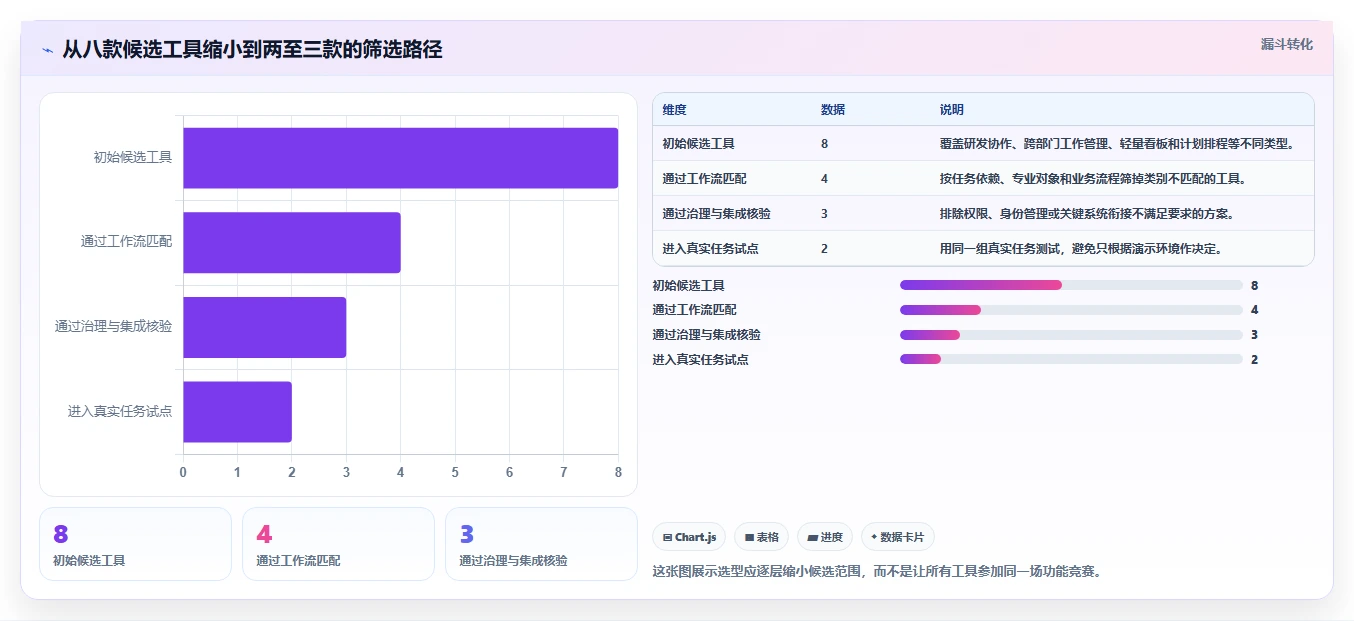
Task: Click the 通过治理与集成核验 progress bar showing 3
Action: click(1071, 335)
